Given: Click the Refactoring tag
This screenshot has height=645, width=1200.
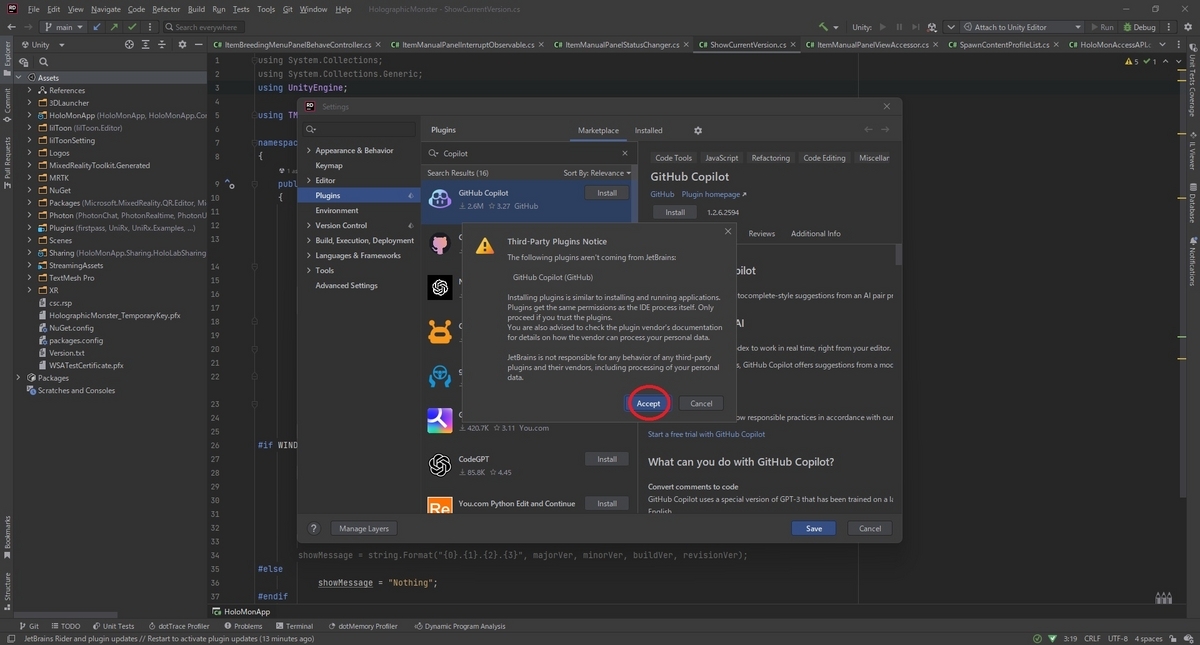Looking at the screenshot, I should point(771,158).
